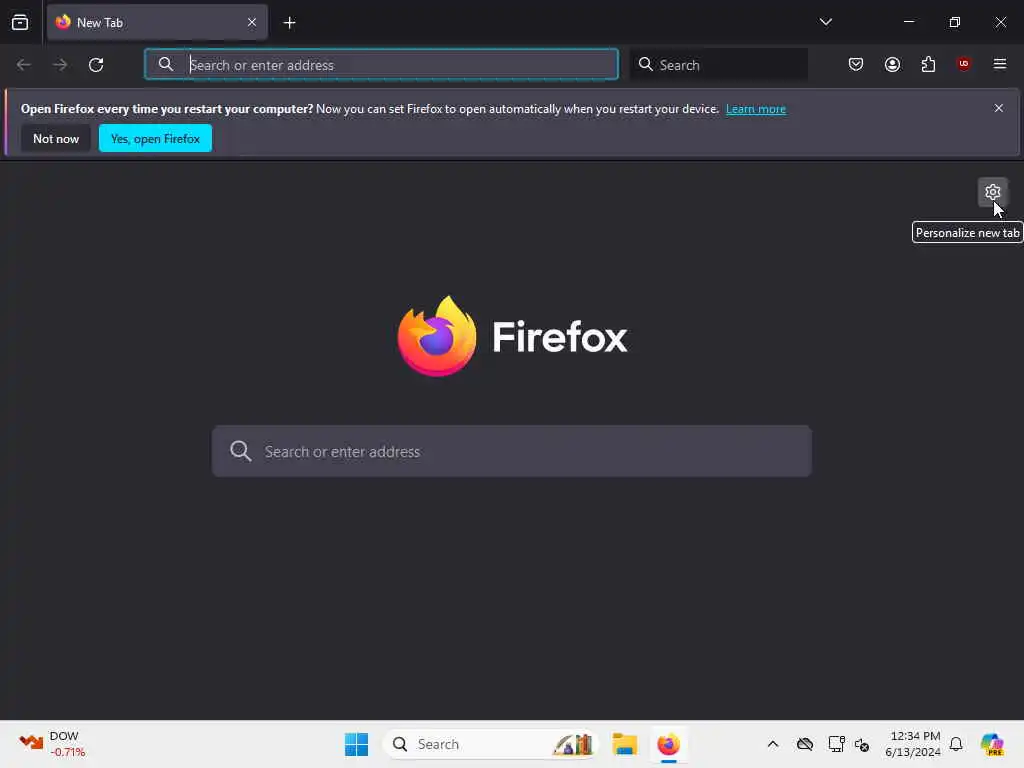Open OneDrive cloud tray icon
The width and height of the screenshot is (1024, 768).
coord(805,744)
